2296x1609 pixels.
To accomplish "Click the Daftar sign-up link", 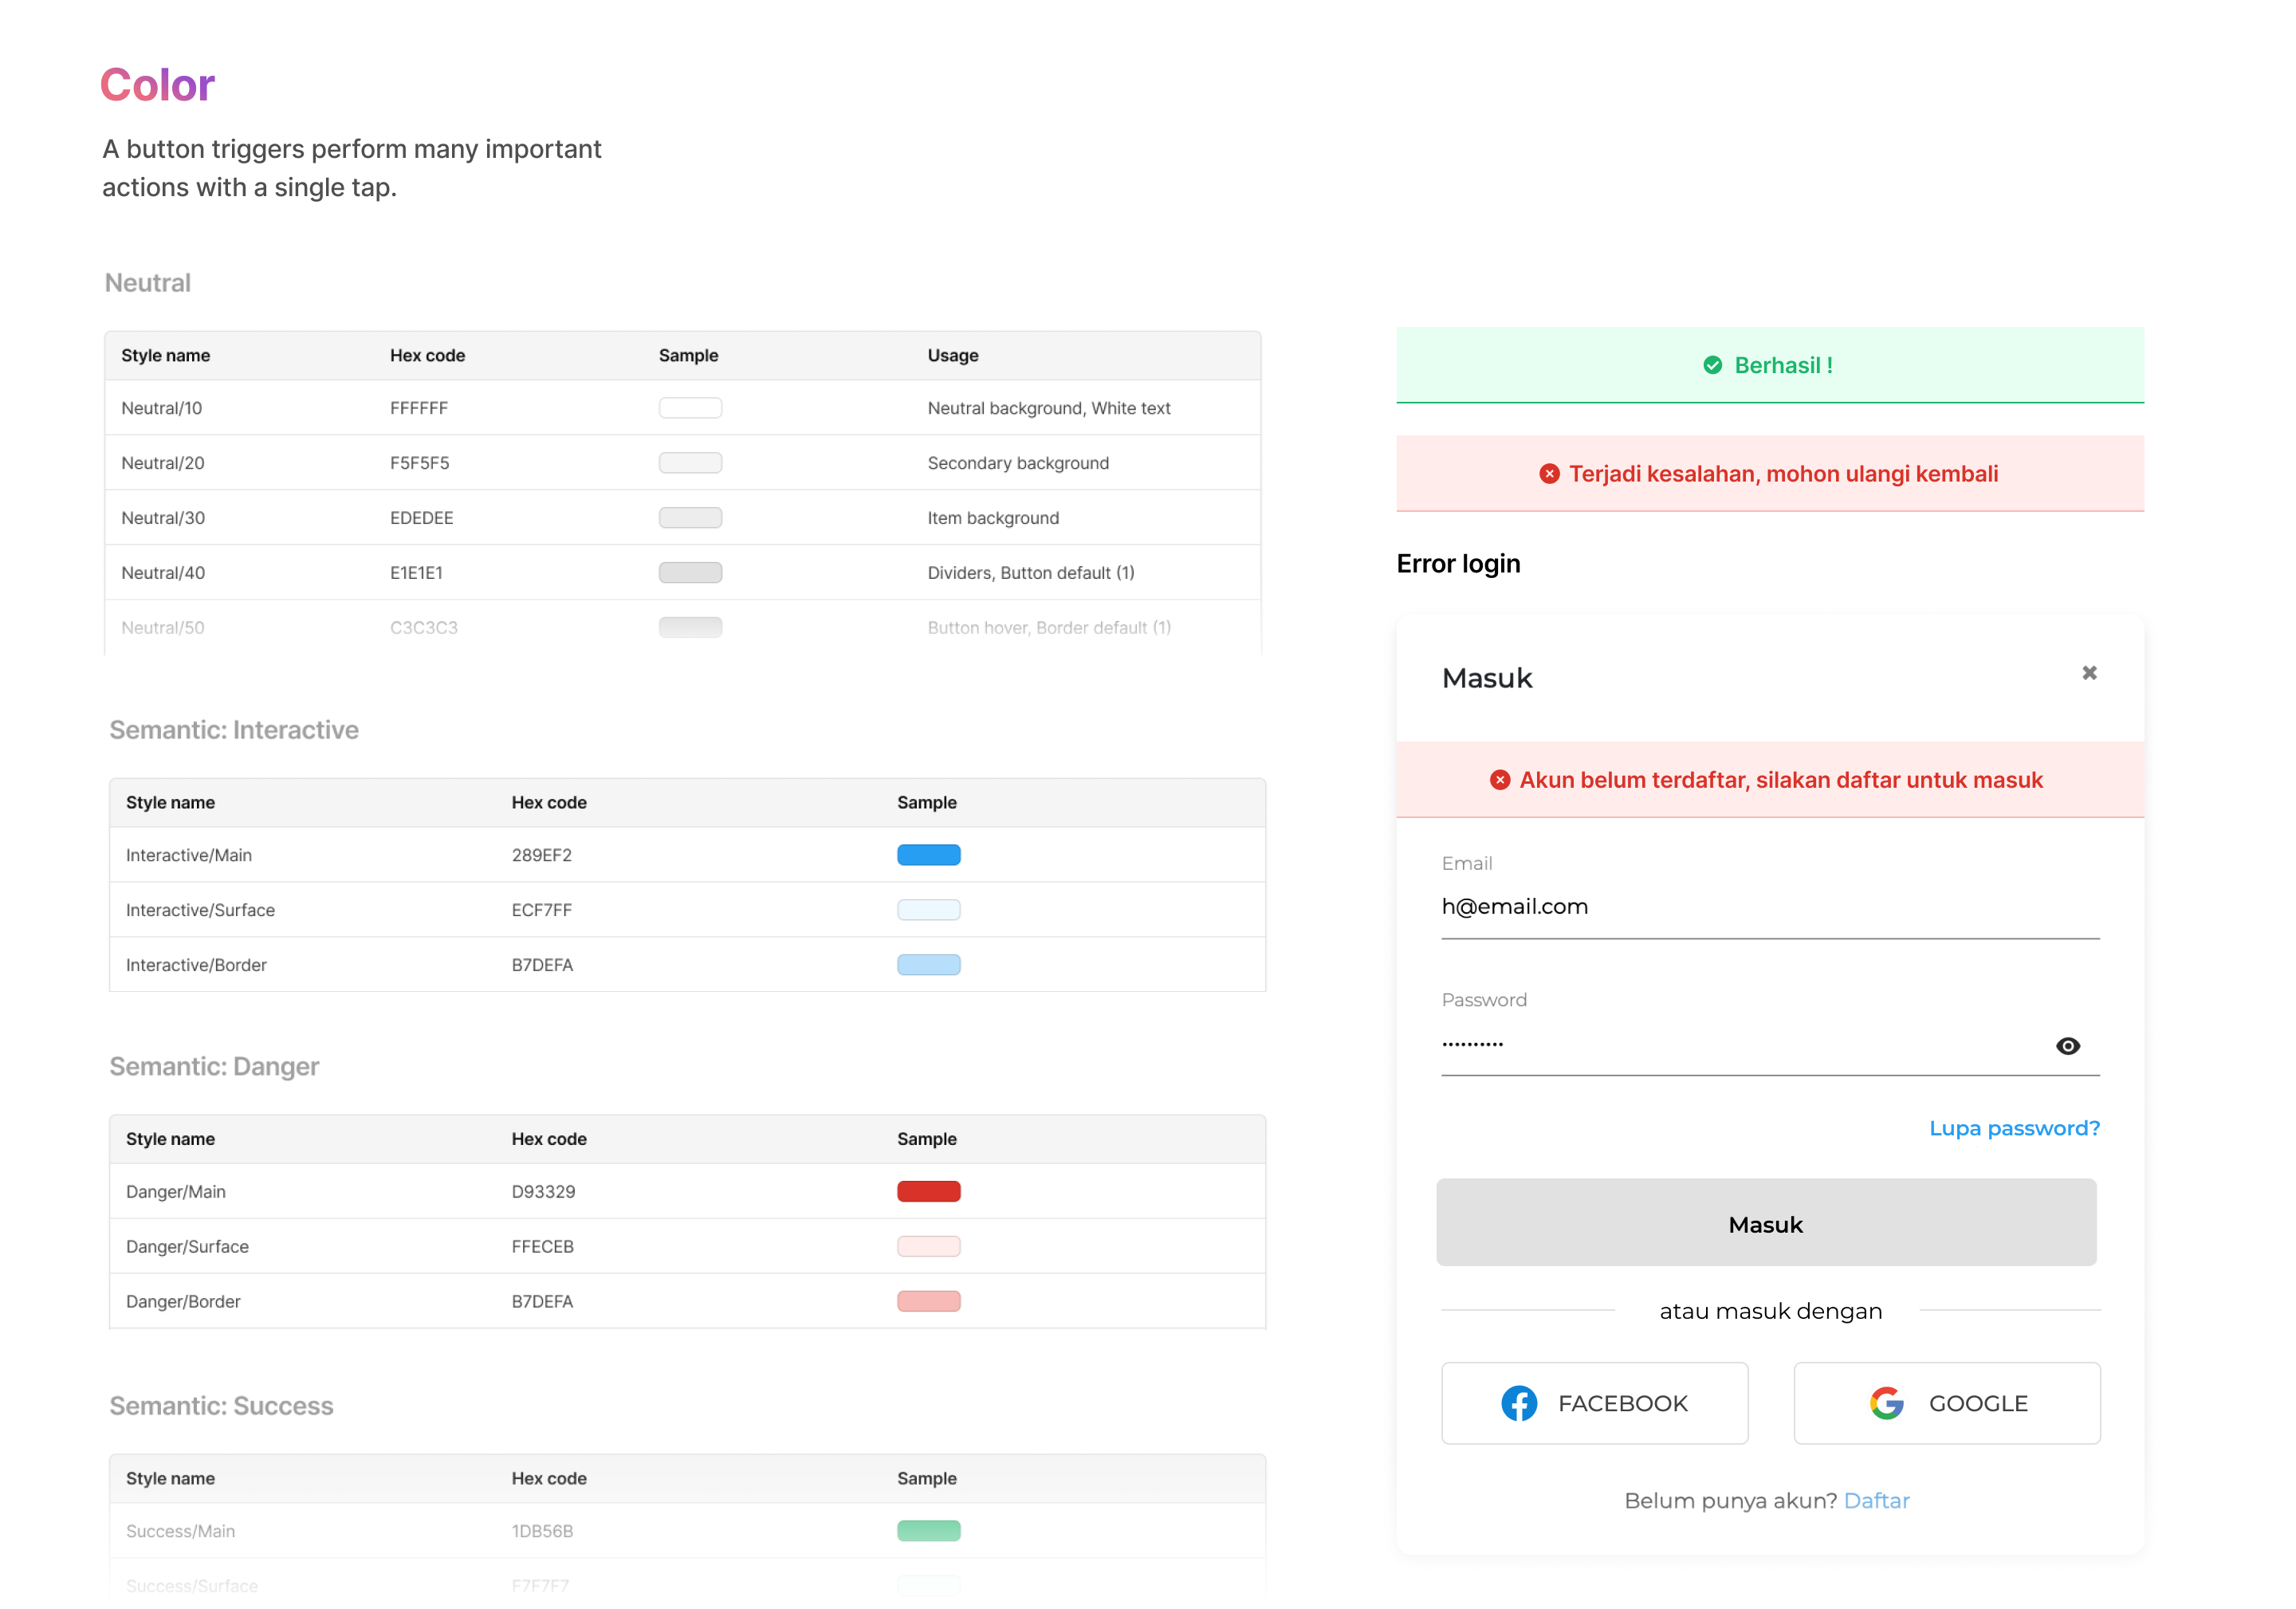I will tap(1876, 1500).
